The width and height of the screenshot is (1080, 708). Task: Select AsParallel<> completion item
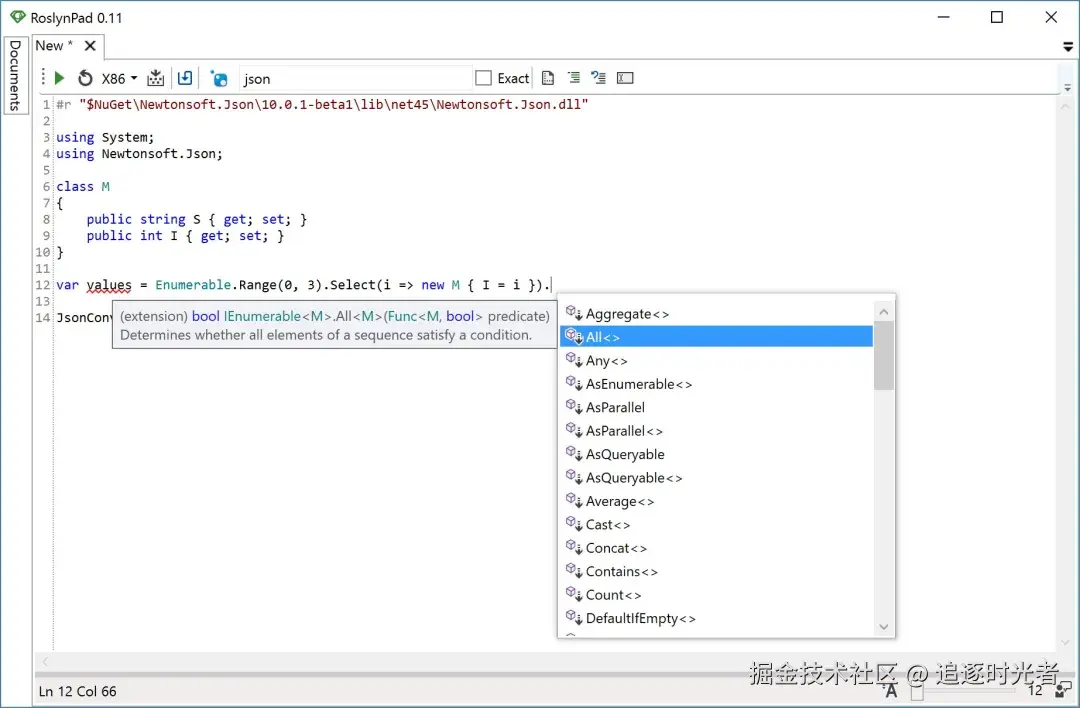716,430
